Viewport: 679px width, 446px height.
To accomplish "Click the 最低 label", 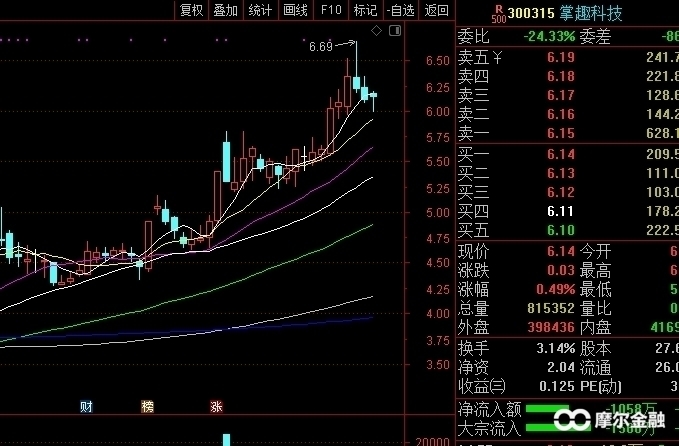I will tap(595, 289).
